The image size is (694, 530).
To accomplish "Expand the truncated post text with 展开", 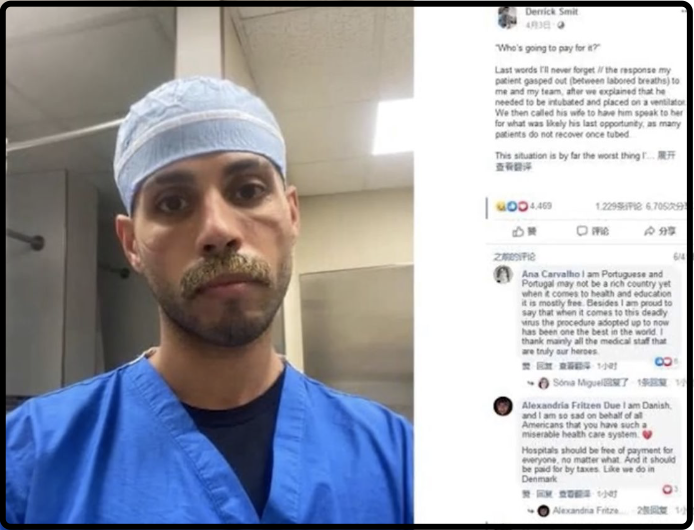I will 667,155.
